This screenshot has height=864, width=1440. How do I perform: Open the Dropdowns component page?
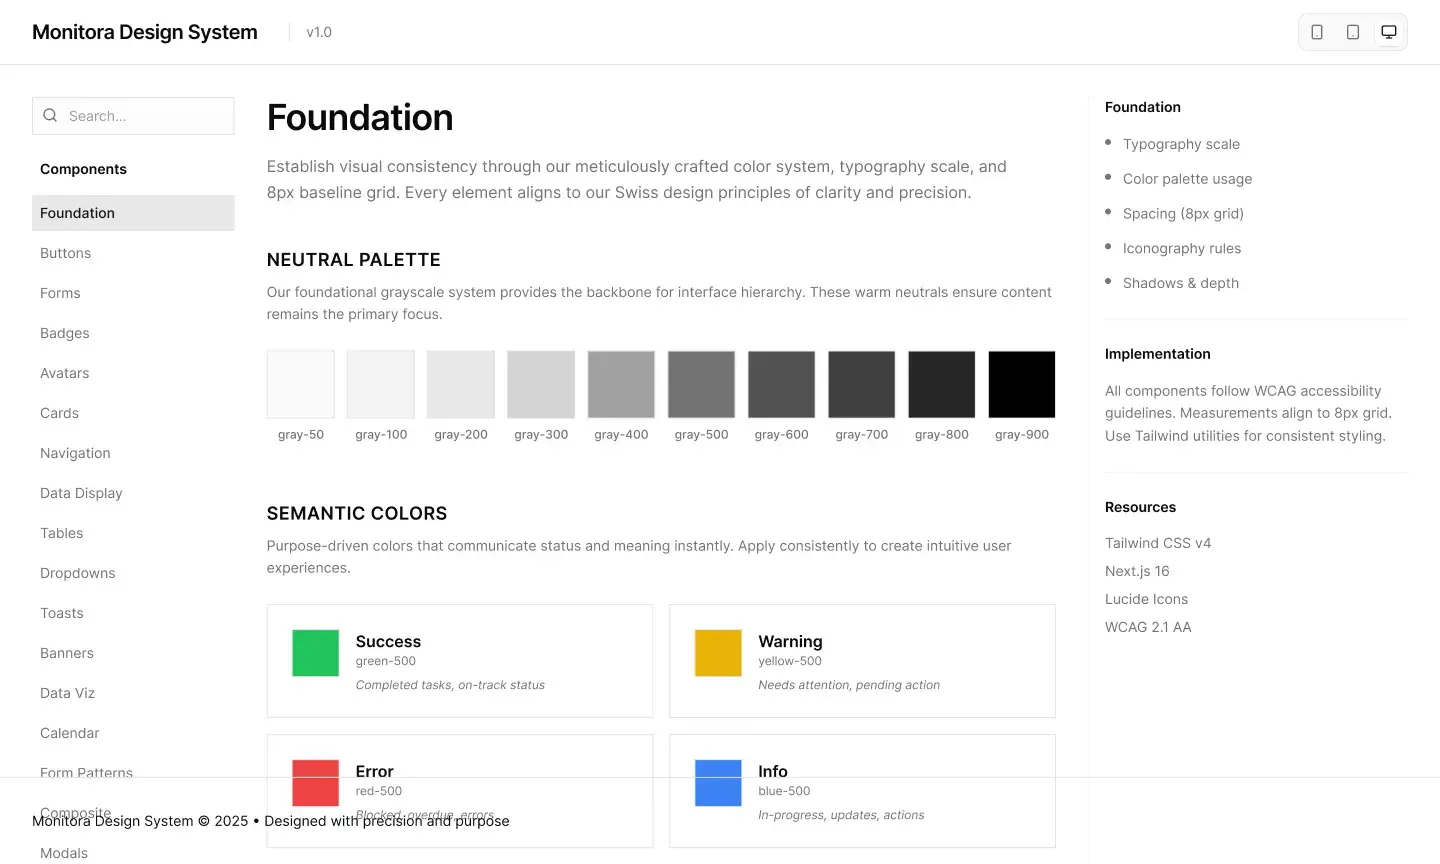78,573
